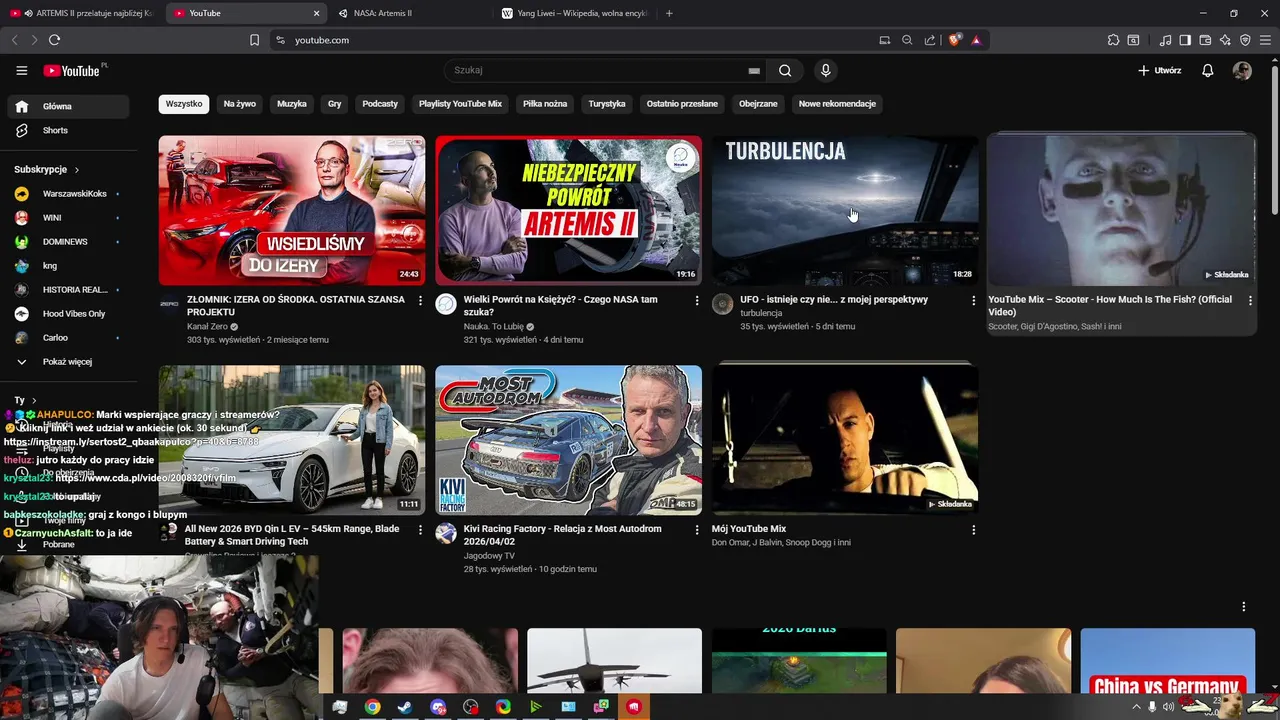Click the share page icon in address bar

pyautogui.click(x=930, y=40)
